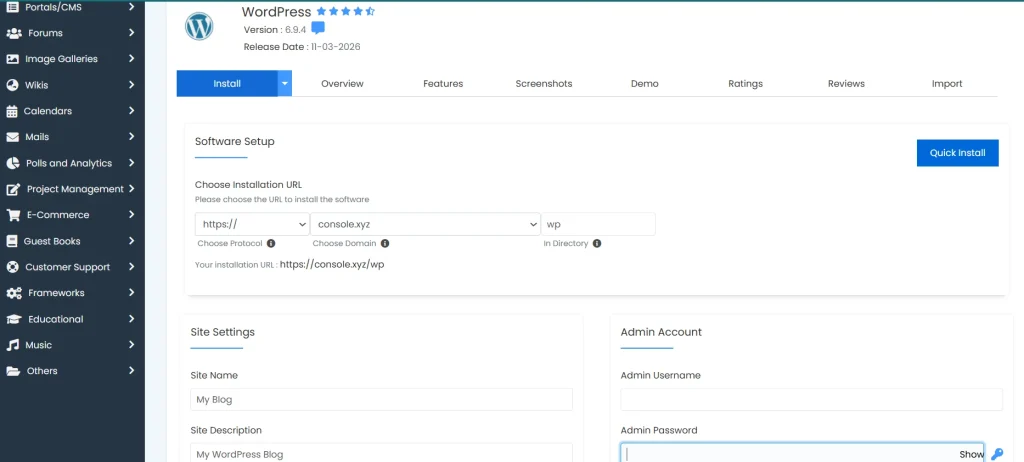Image resolution: width=1024 pixels, height=462 pixels.
Task: Click the Polls and Analytics pie icon
Action: click(x=12, y=163)
